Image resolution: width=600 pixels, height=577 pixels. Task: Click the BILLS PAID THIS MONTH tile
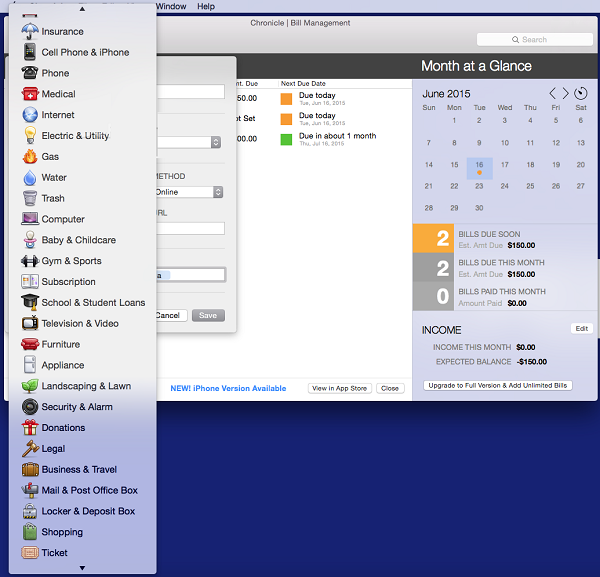(434, 296)
